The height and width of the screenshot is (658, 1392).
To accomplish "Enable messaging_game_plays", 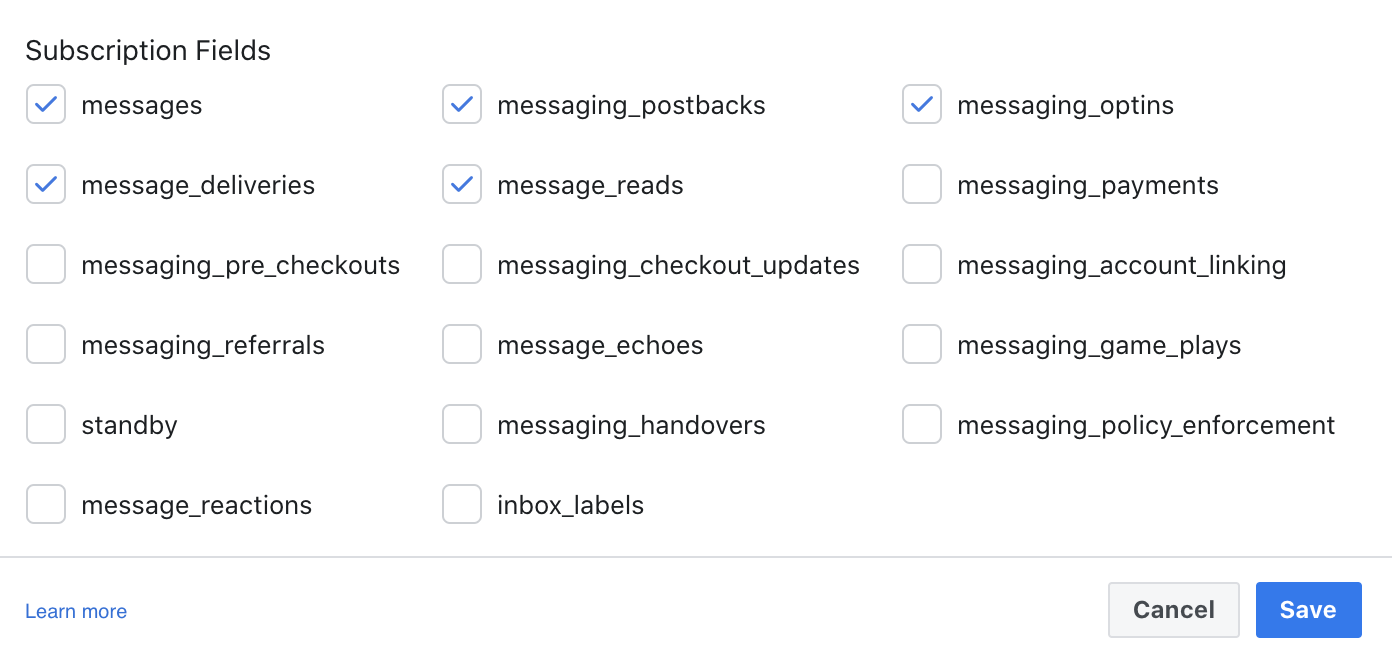I will pyautogui.click(x=922, y=344).
